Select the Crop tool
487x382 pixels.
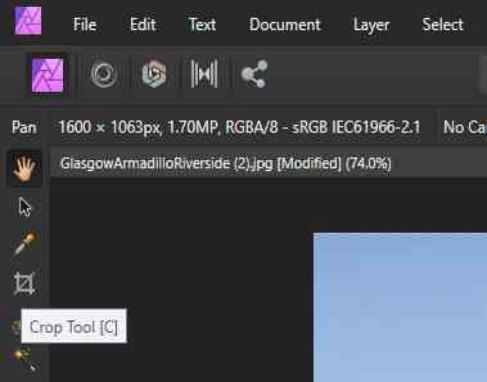click(x=24, y=284)
